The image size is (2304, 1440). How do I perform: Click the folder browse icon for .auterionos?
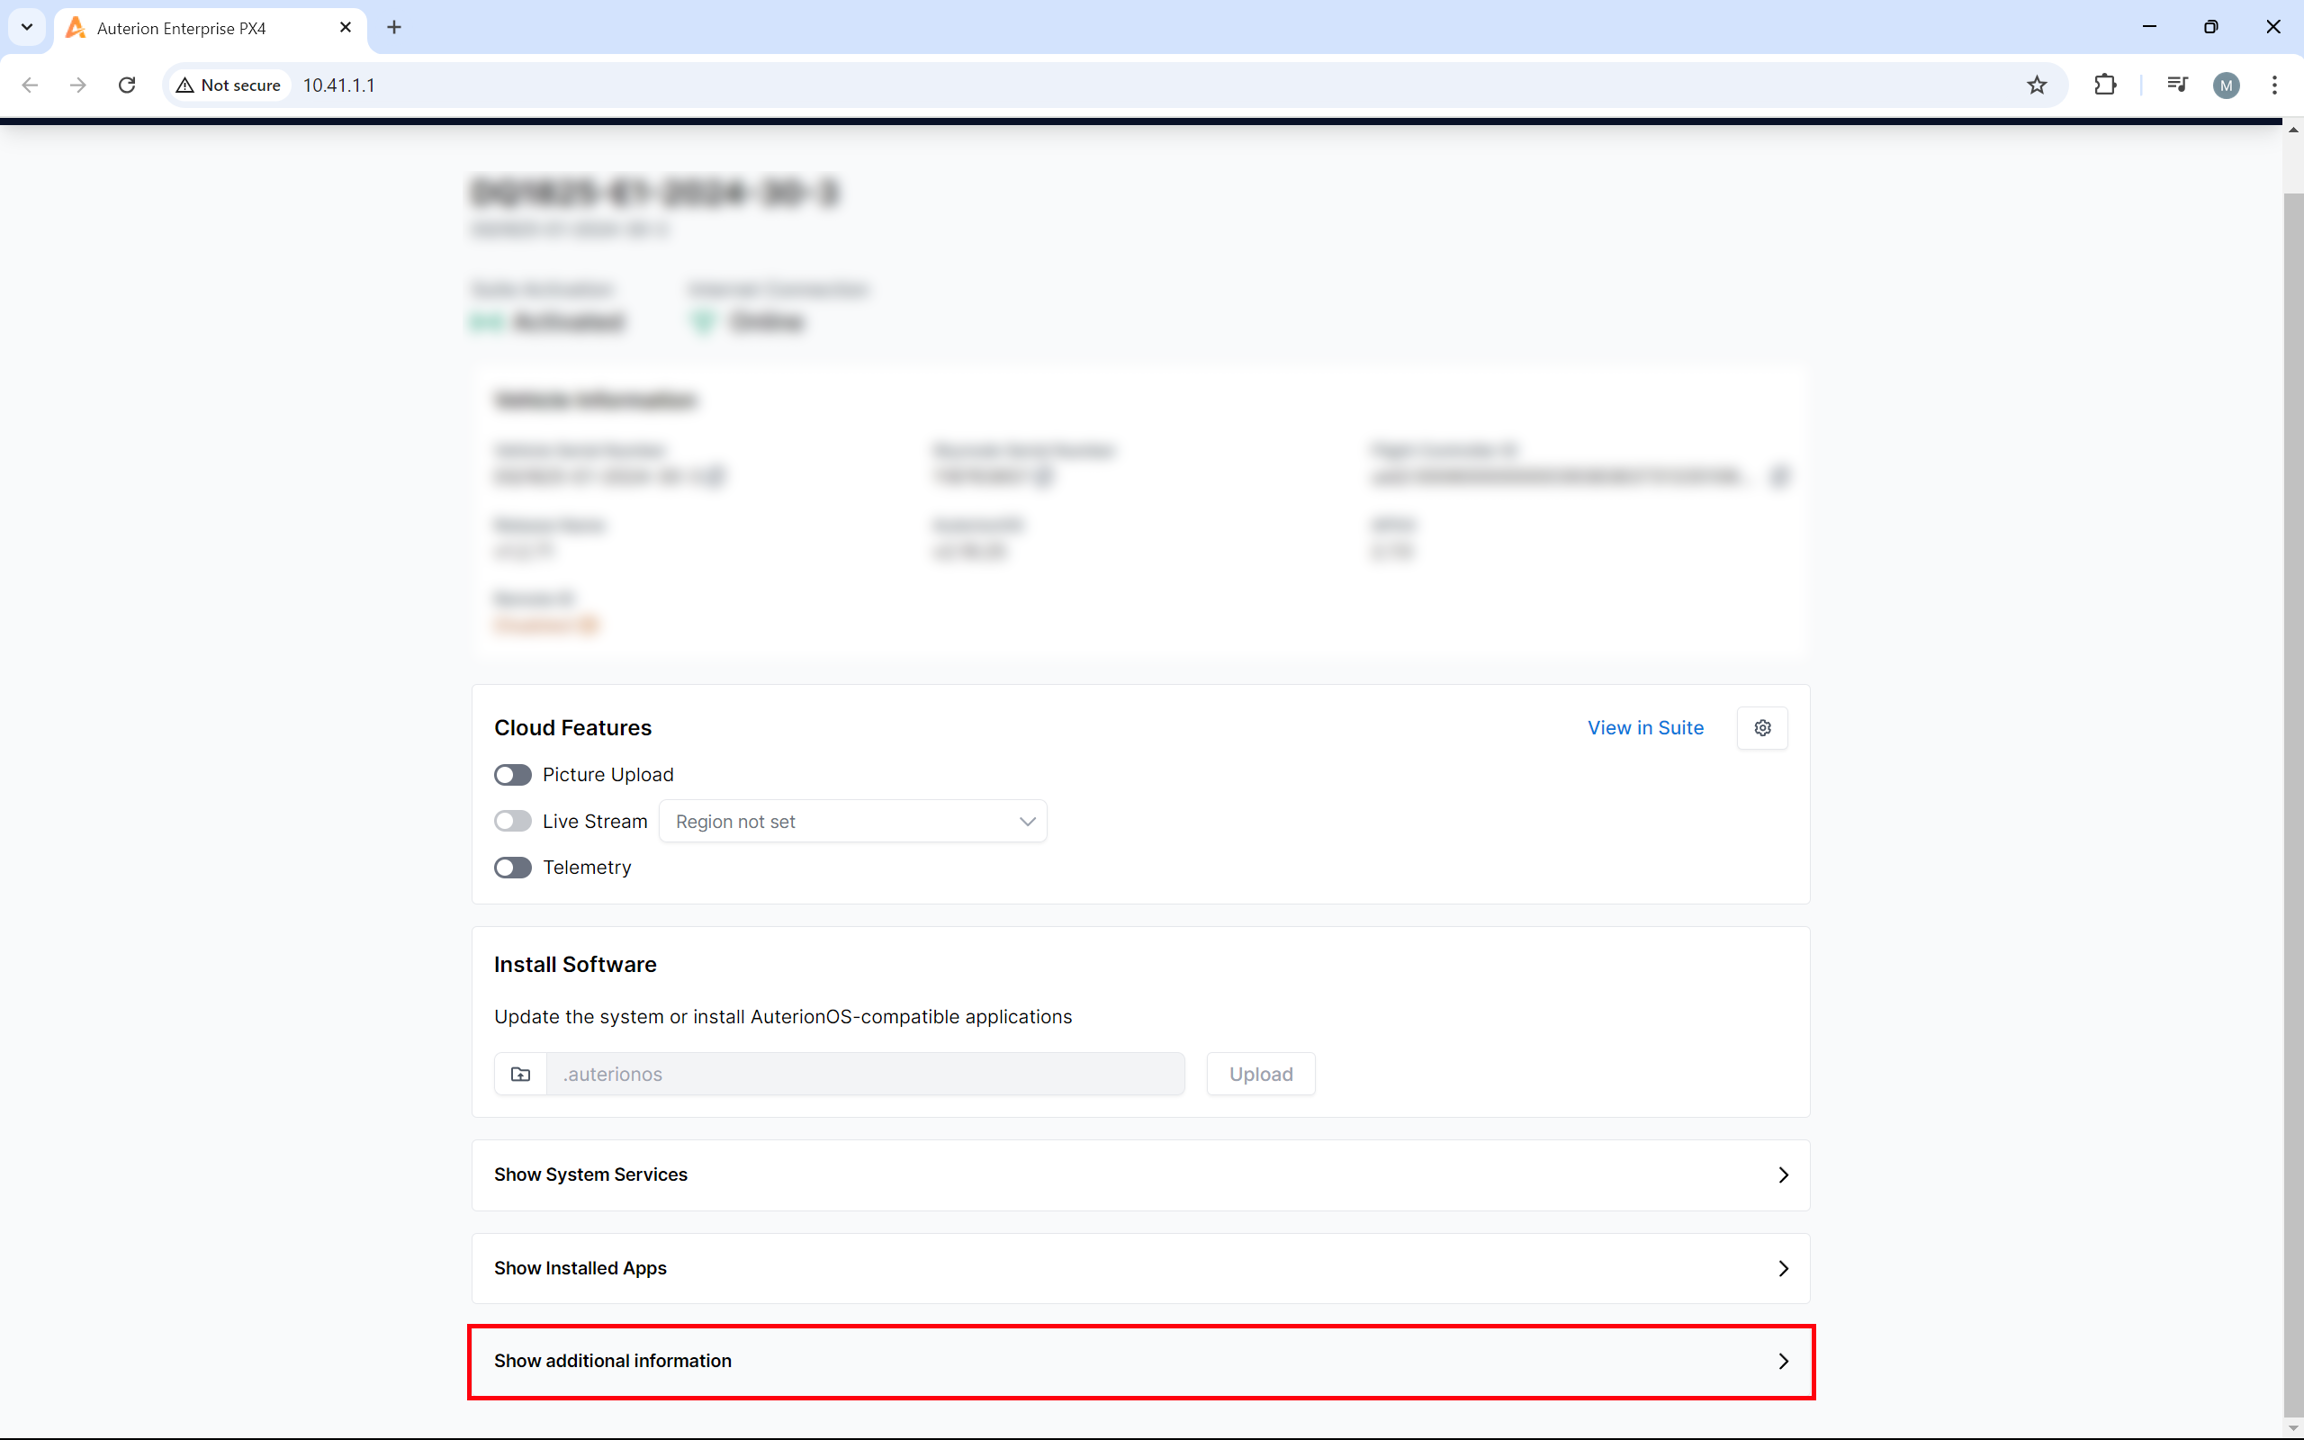(x=520, y=1074)
